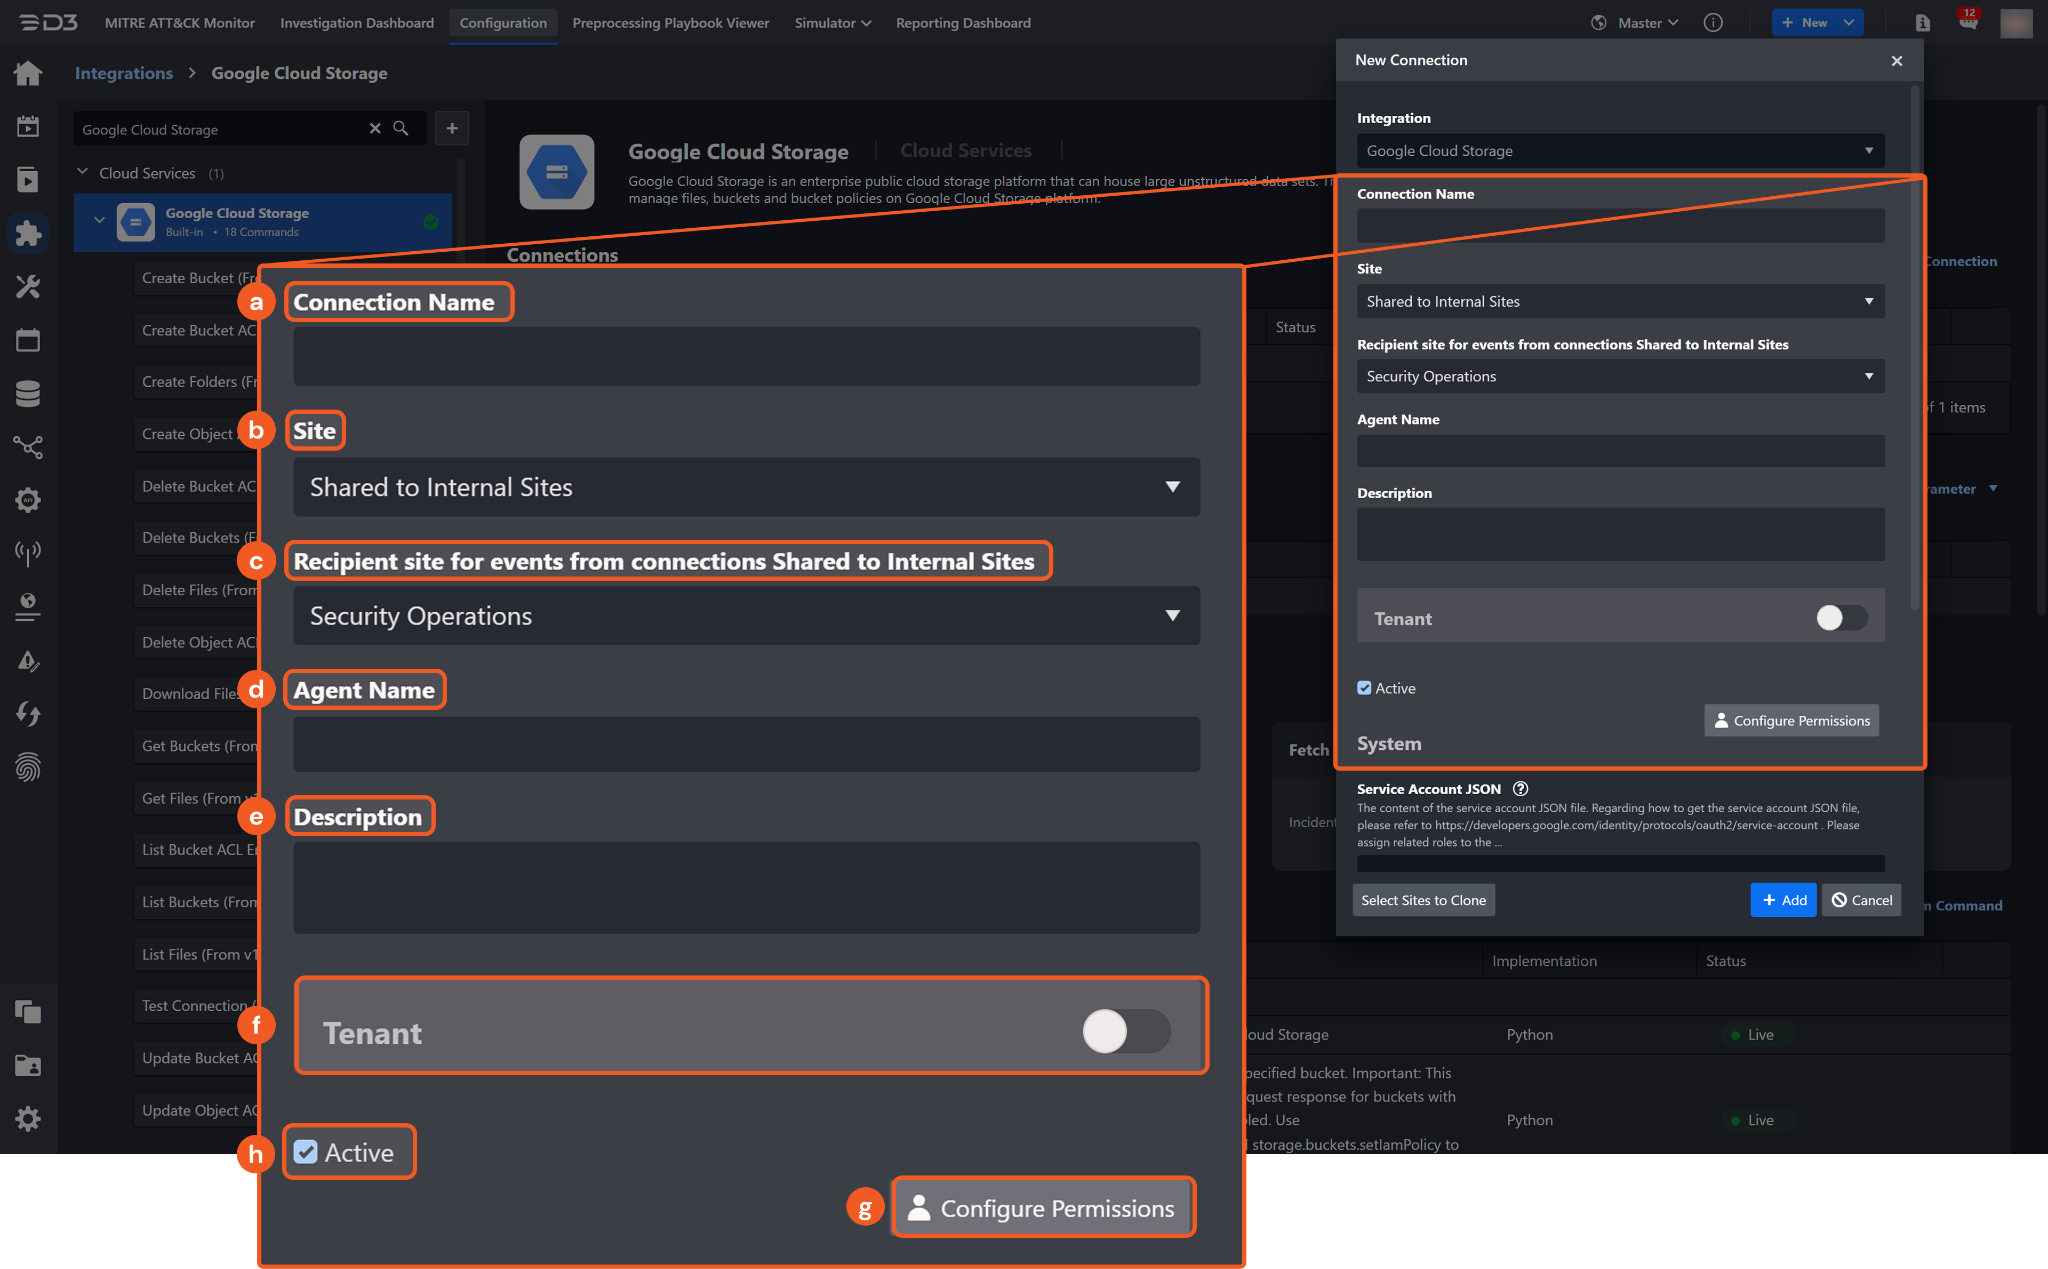Click the Service Account JSON help icon
The height and width of the screenshot is (1269, 2048).
(1520, 789)
